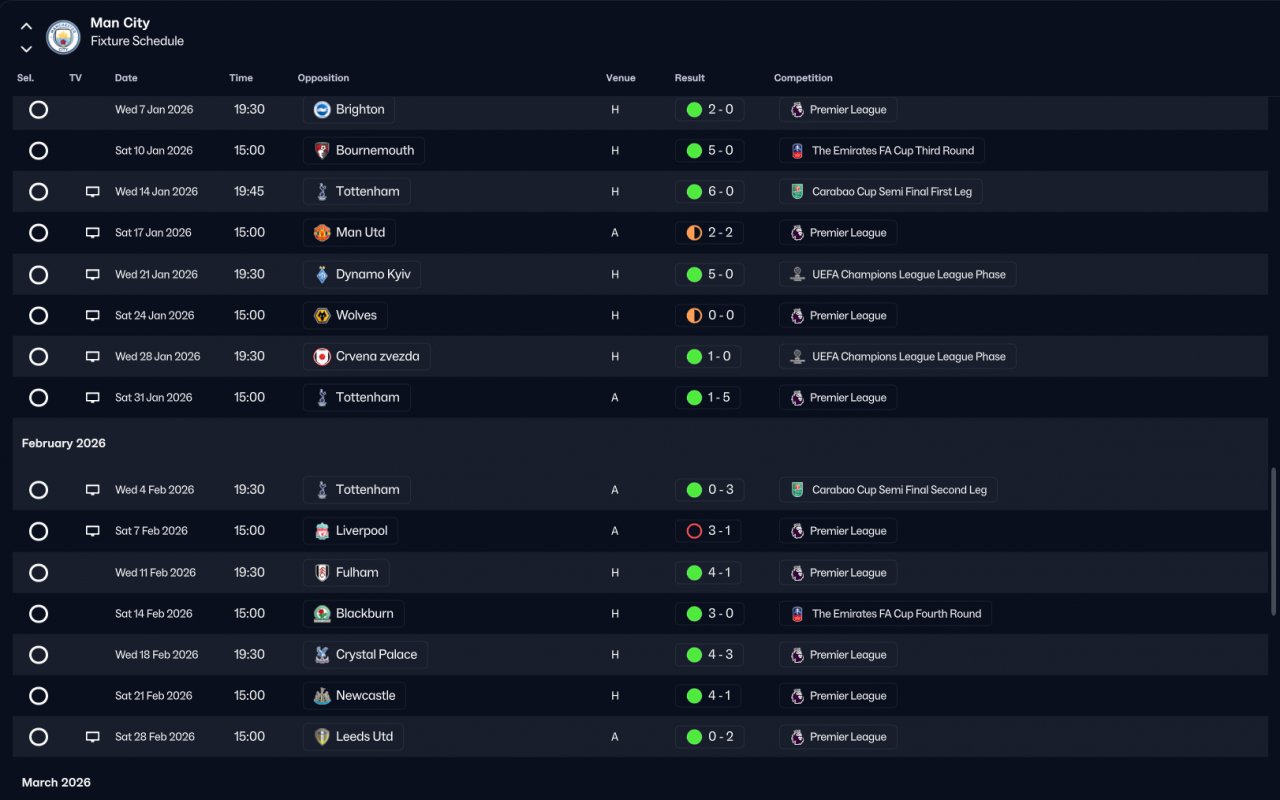The height and width of the screenshot is (800, 1280).
Task: Sort fixtures by the Date column header
Action: 126,78
